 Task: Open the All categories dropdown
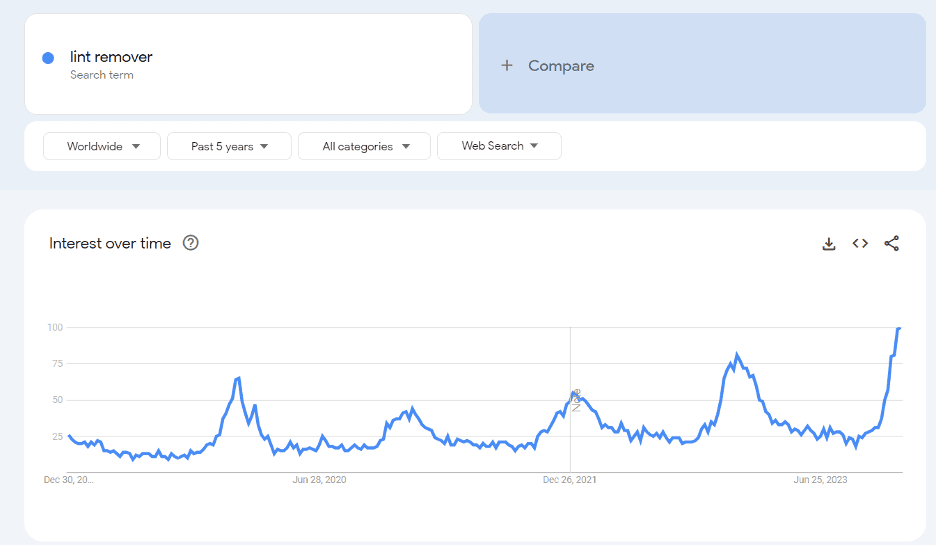364,146
